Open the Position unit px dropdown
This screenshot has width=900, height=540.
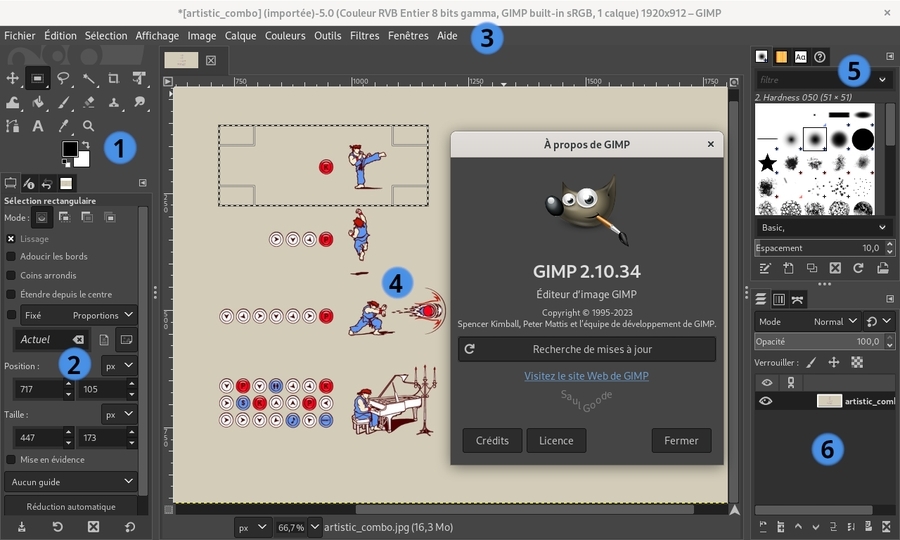[119, 366]
